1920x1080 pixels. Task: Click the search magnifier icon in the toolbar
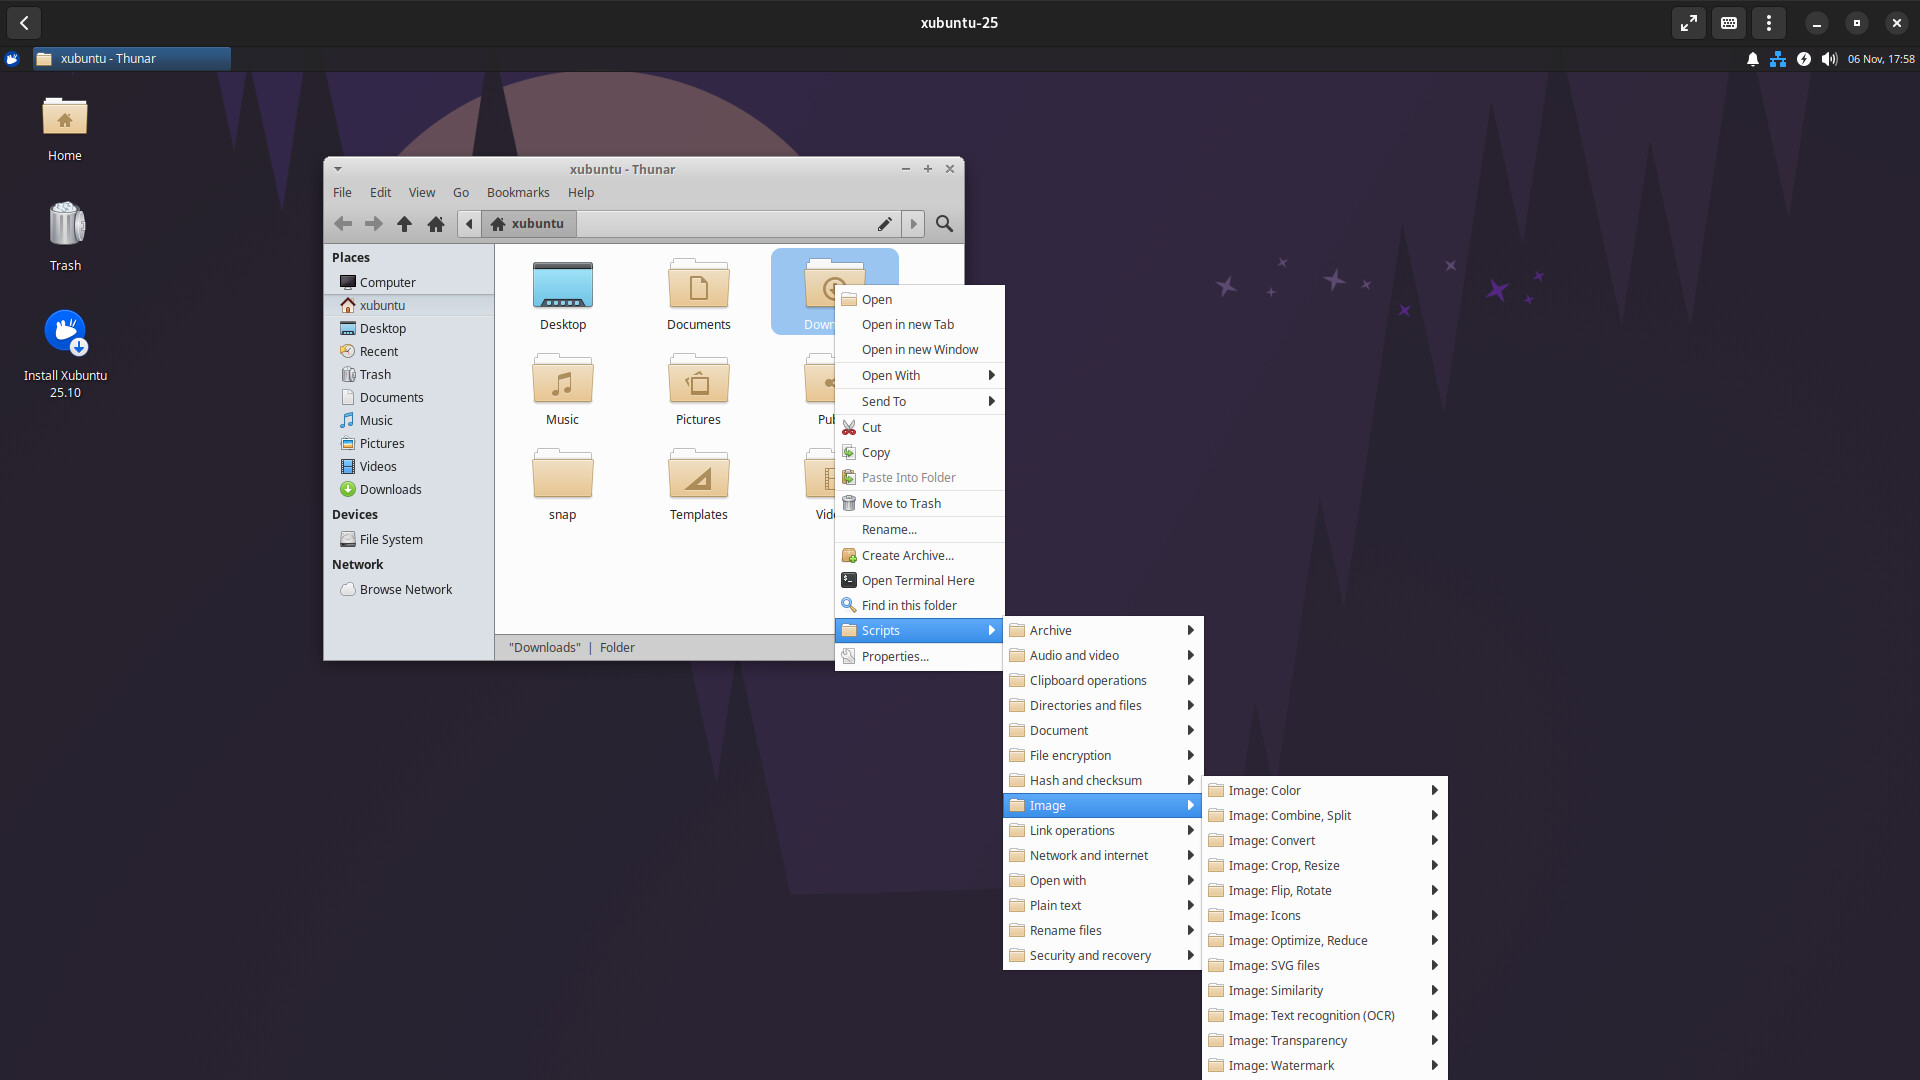944,224
